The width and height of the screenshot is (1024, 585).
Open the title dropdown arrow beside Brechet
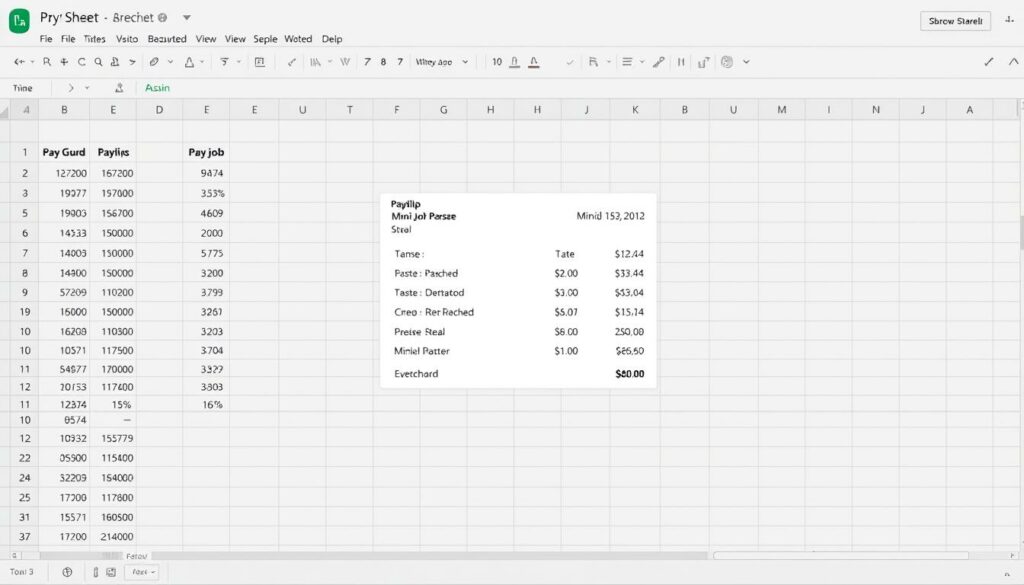[187, 18]
